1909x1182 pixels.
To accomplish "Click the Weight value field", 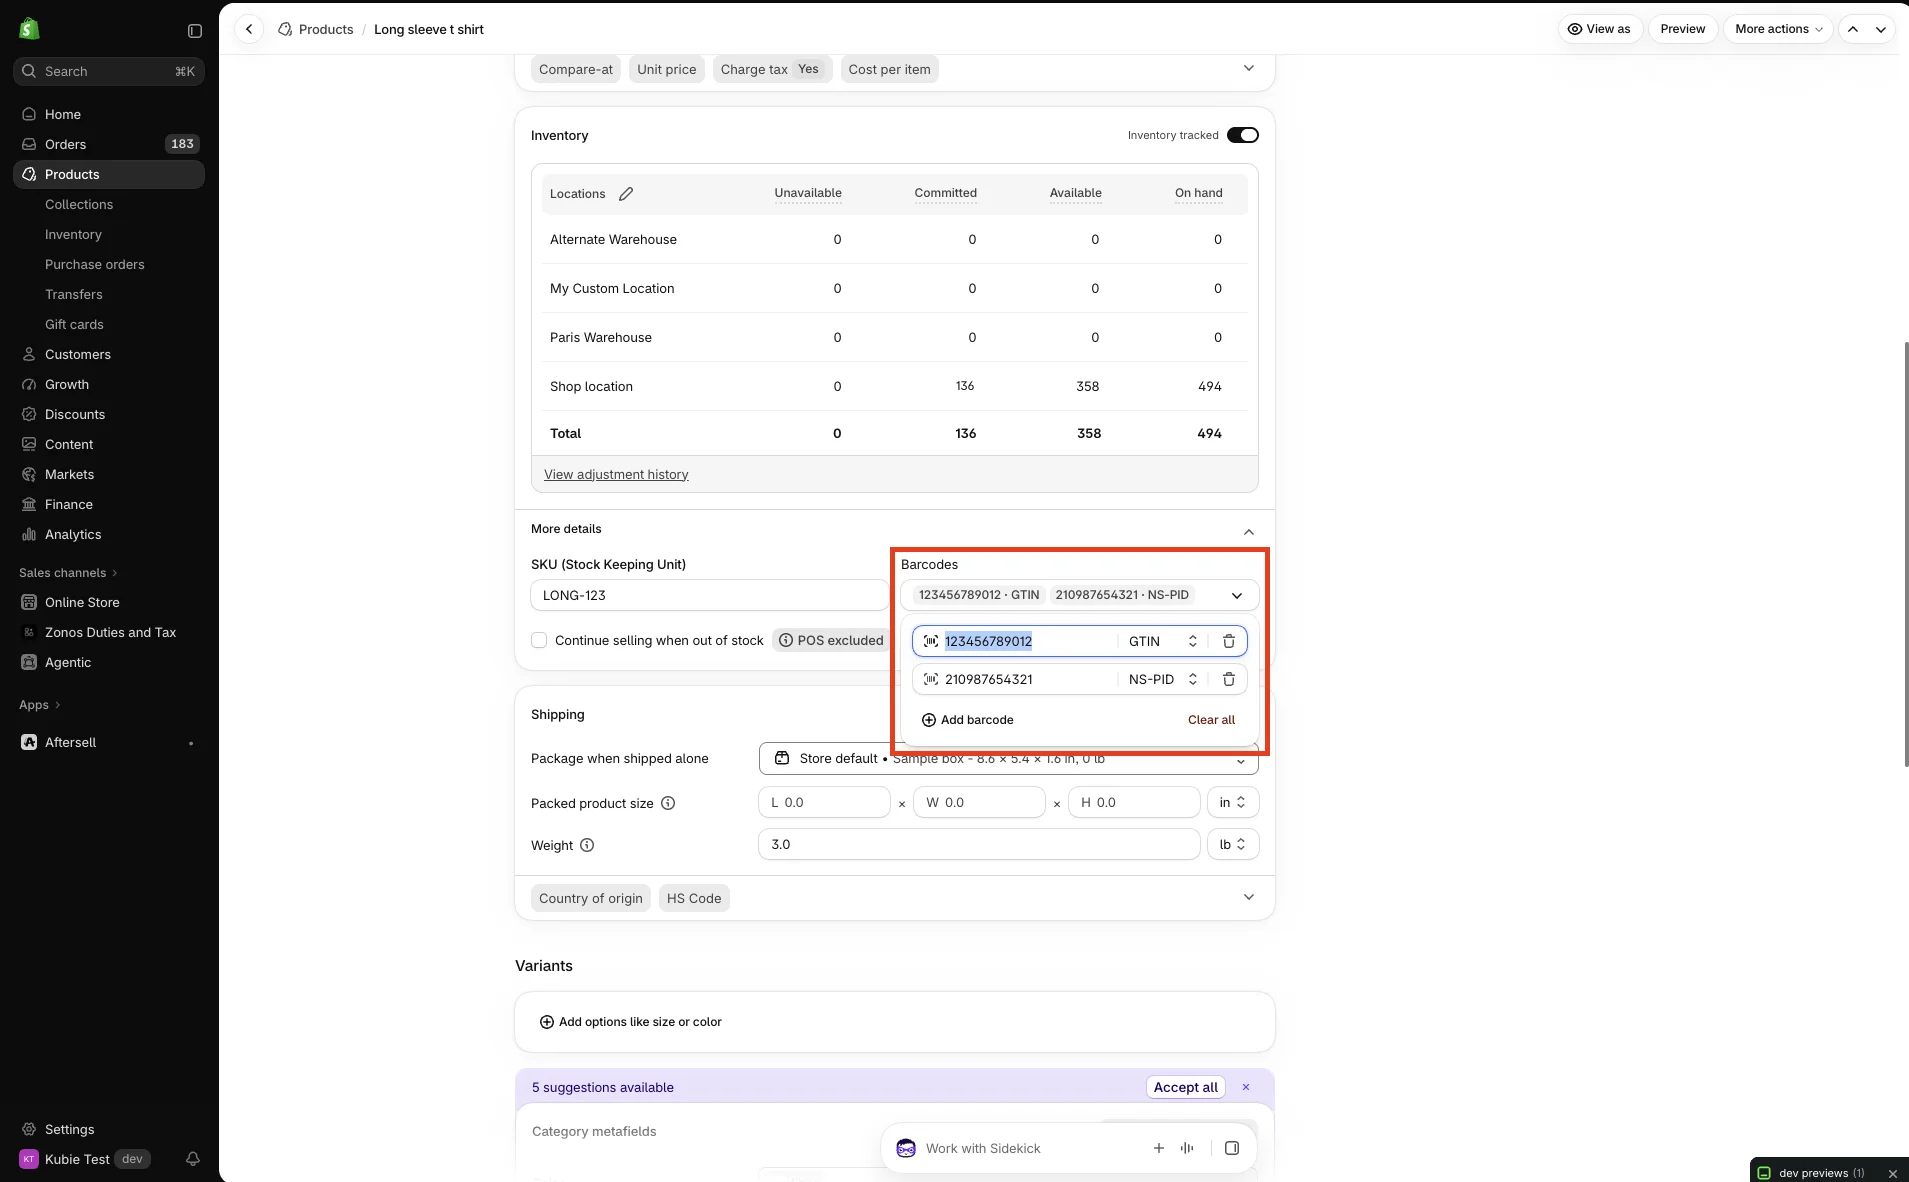I will click(979, 845).
